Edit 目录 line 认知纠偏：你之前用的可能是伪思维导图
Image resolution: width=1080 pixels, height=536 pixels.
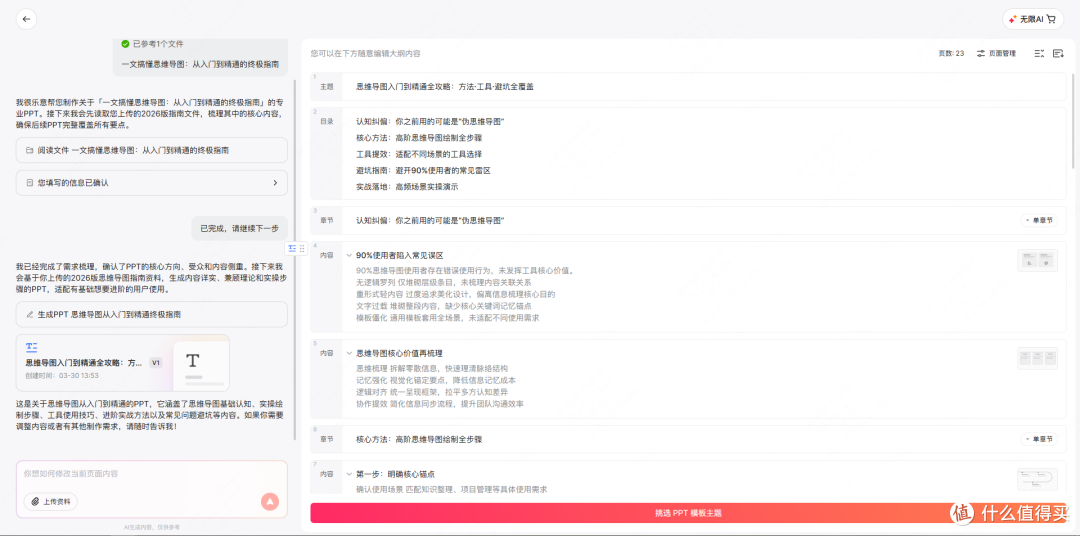point(430,121)
